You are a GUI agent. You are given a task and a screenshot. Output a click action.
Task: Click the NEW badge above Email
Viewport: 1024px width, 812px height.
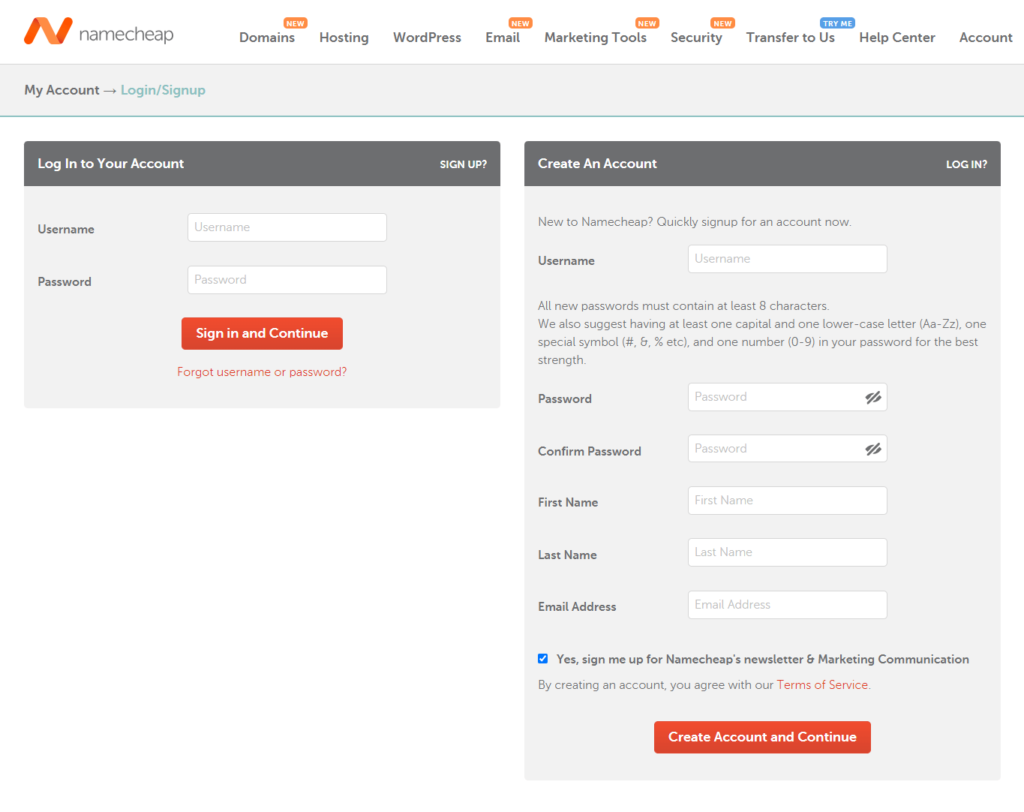(520, 24)
